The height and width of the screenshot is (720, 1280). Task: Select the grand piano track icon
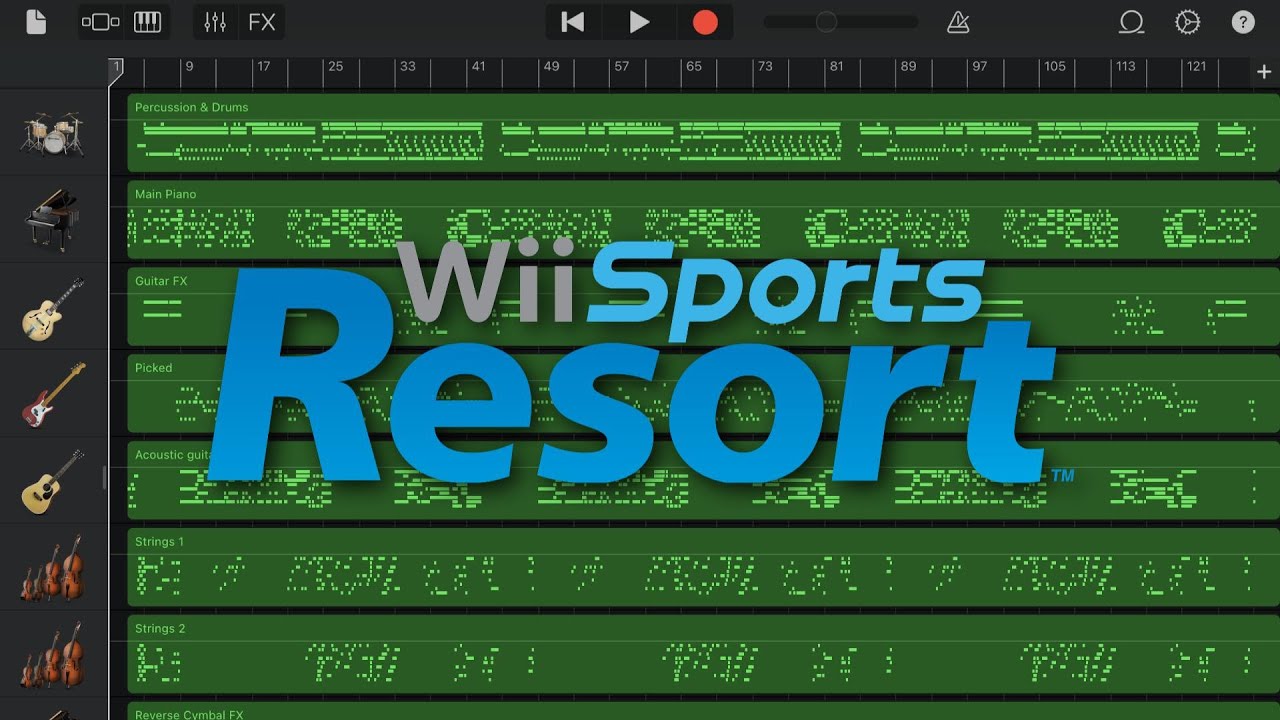52,220
